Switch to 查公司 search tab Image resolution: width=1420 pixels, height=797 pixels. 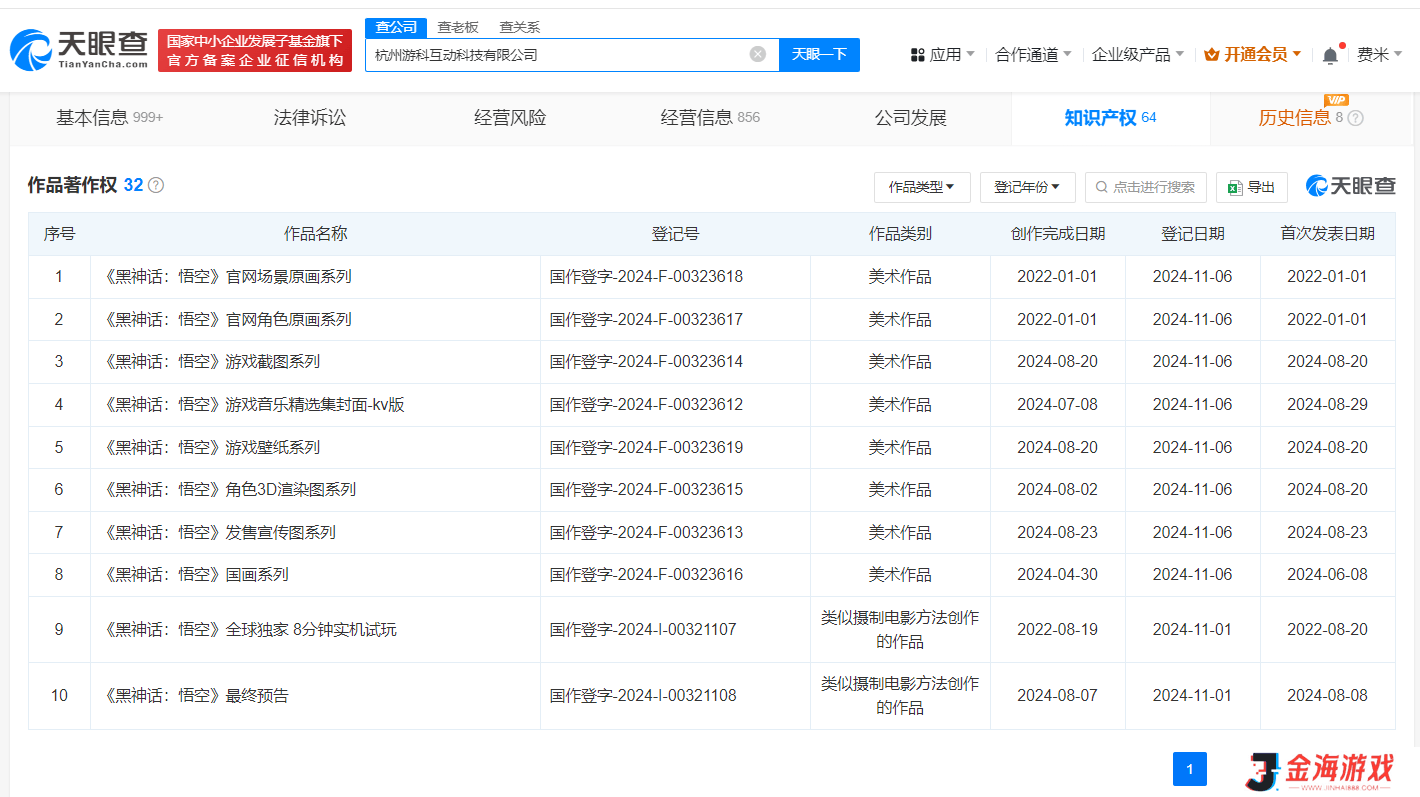coord(396,27)
